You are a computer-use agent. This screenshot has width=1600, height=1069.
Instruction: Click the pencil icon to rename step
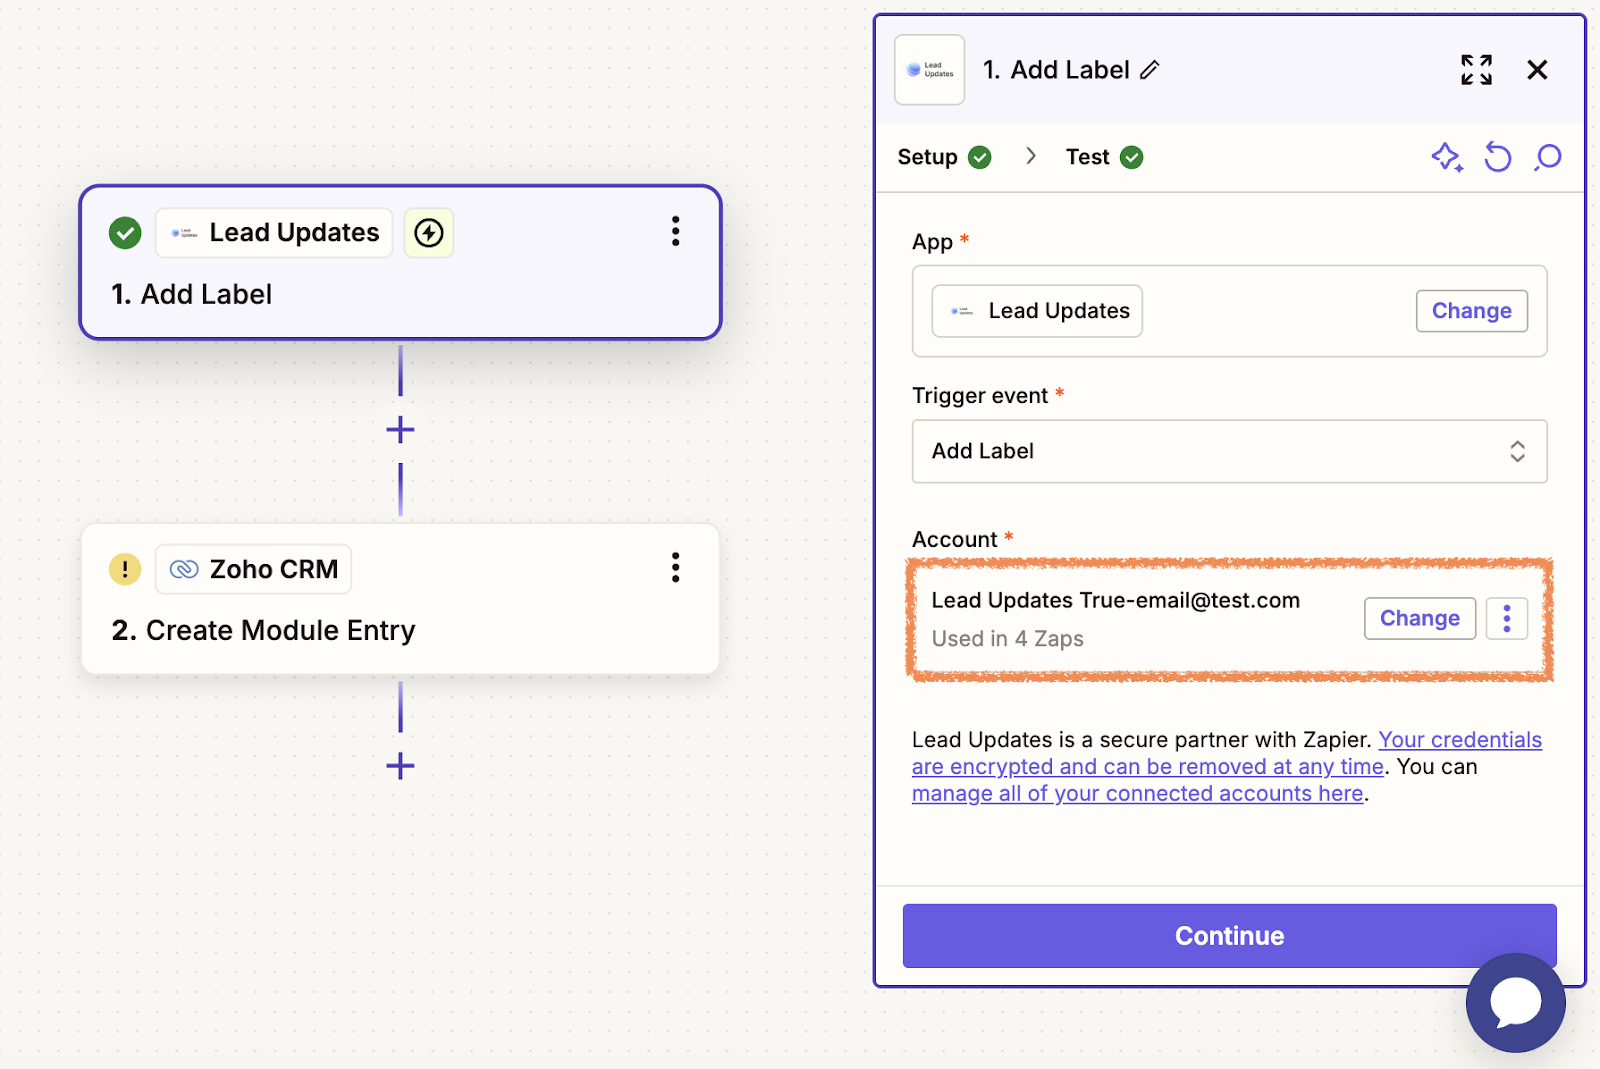coord(1150,70)
